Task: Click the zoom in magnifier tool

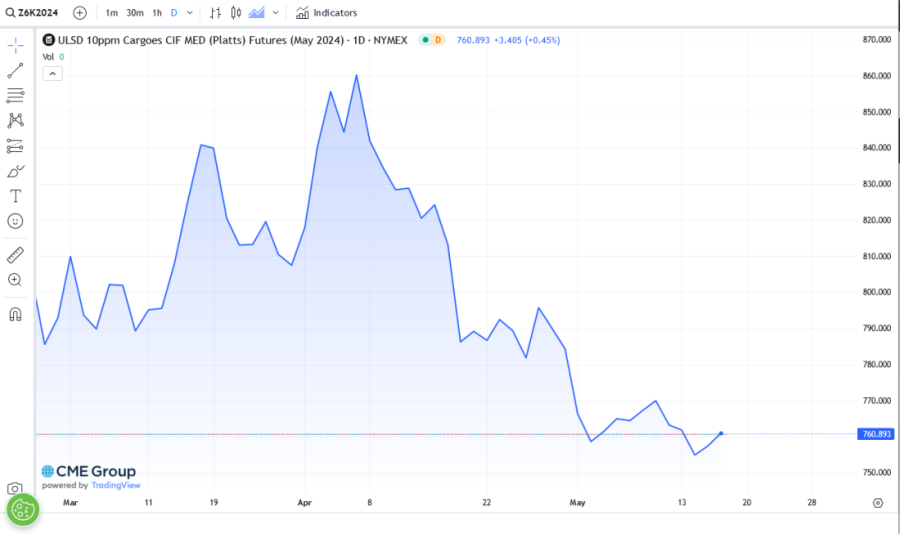Action: 15,280
